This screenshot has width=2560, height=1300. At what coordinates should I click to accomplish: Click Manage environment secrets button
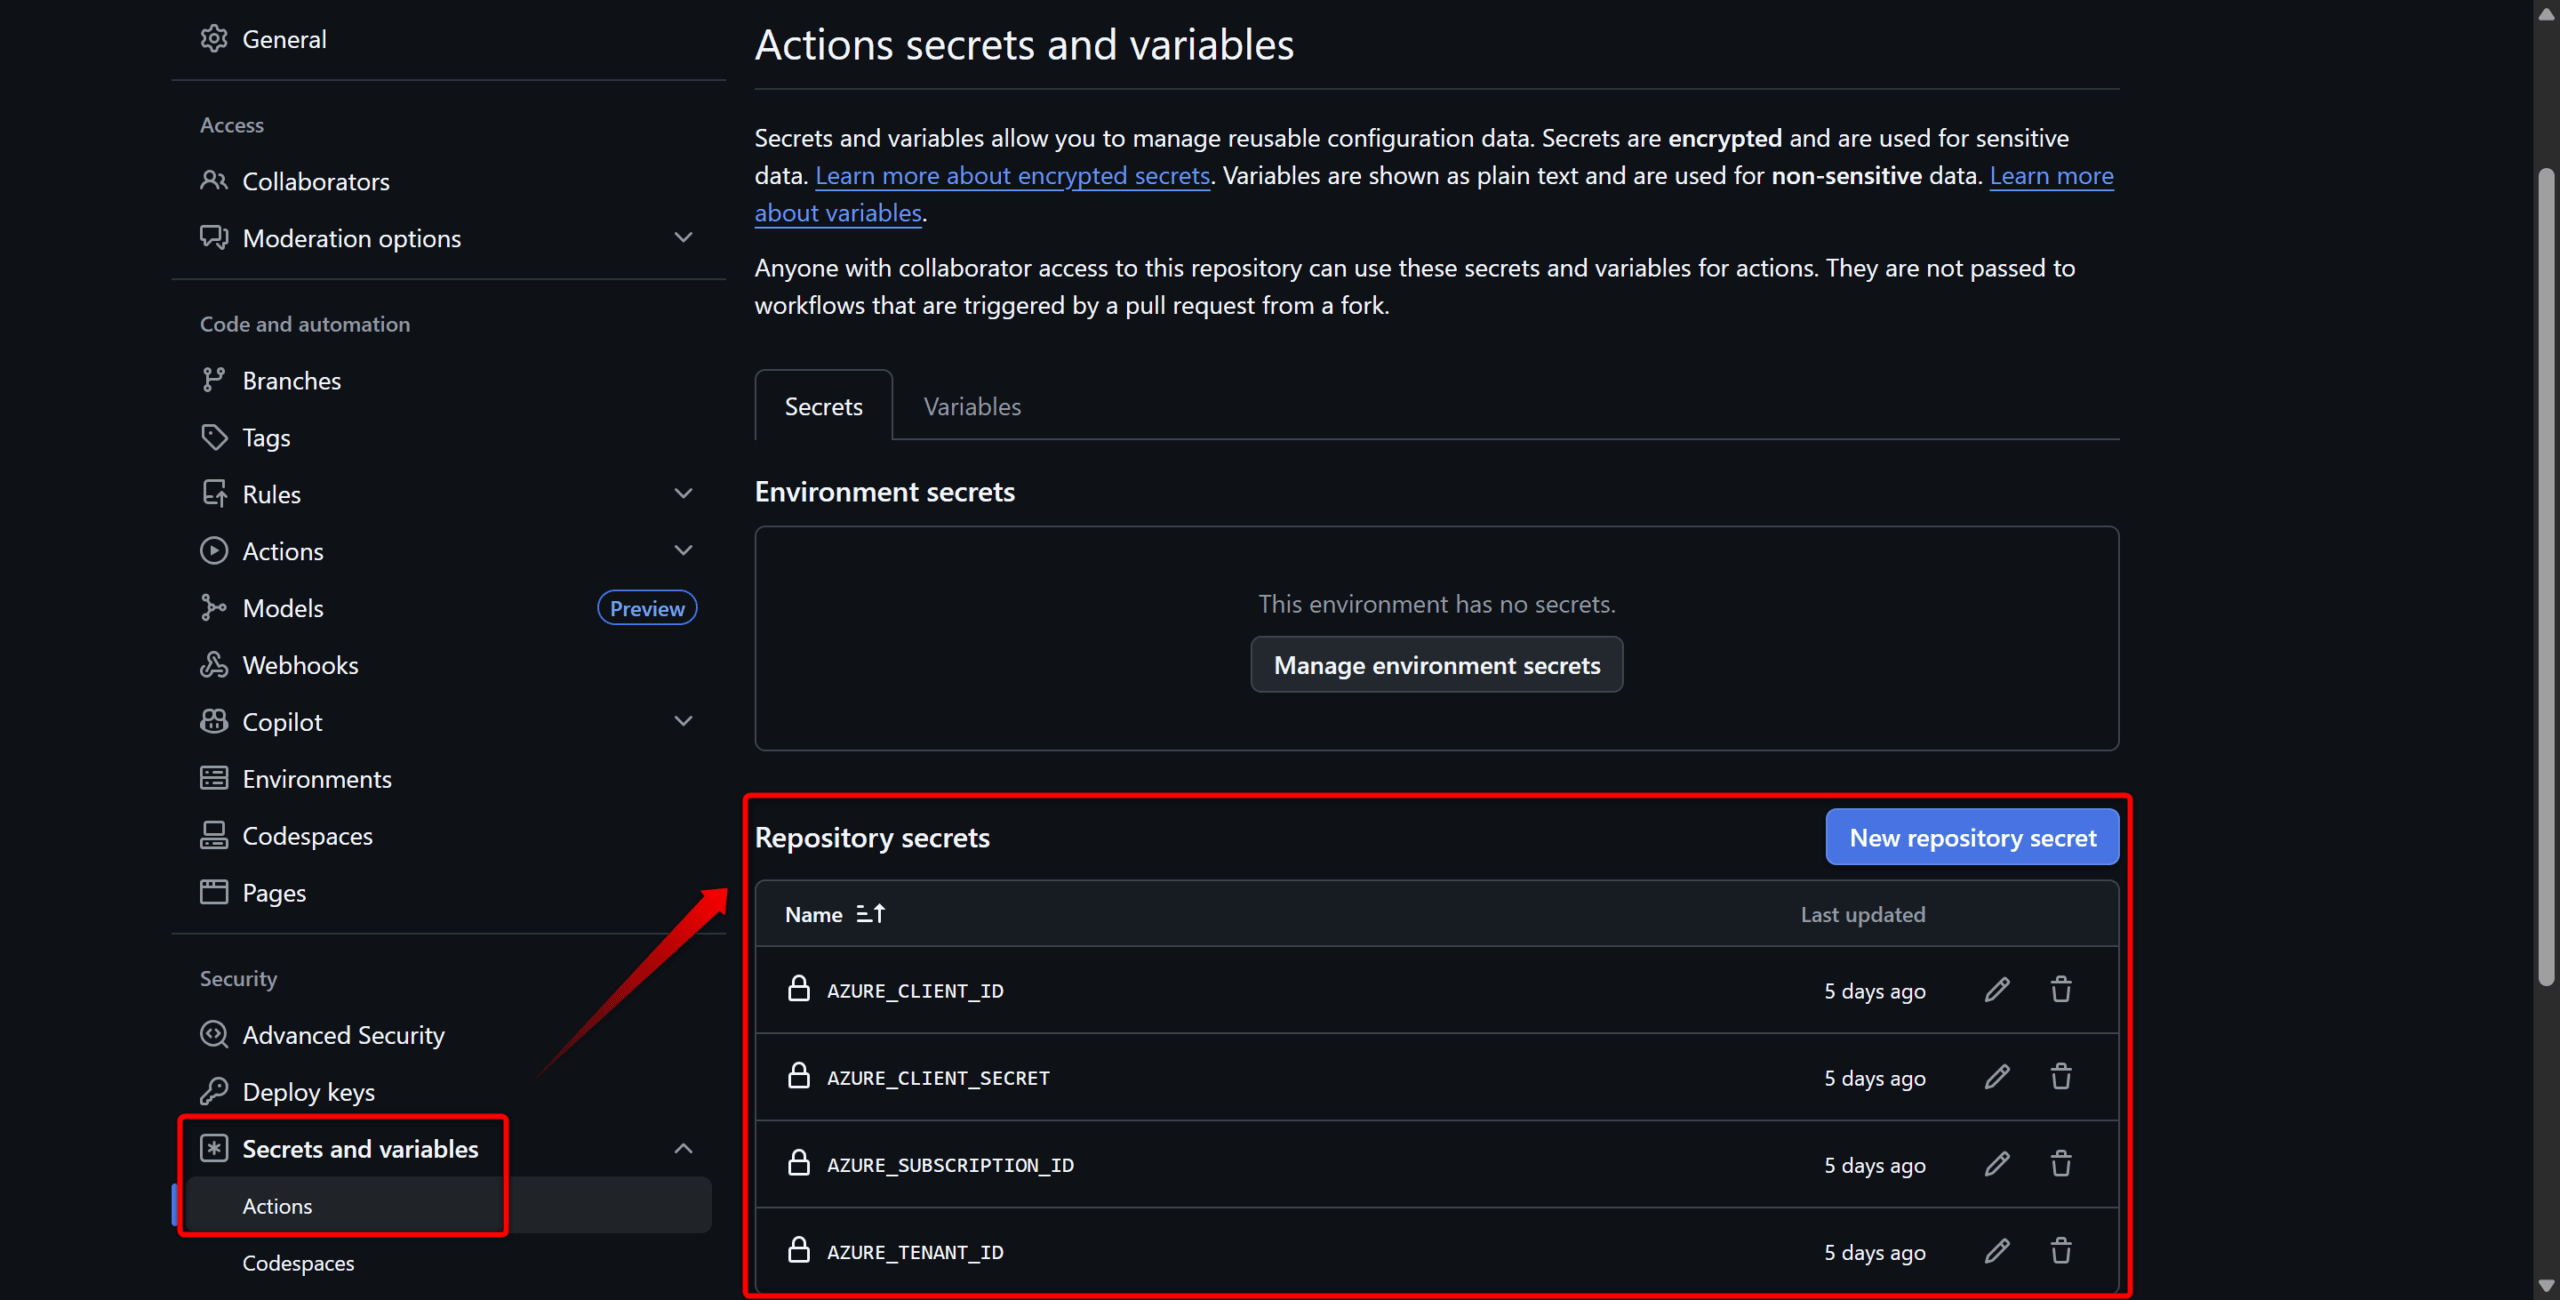click(1436, 665)
